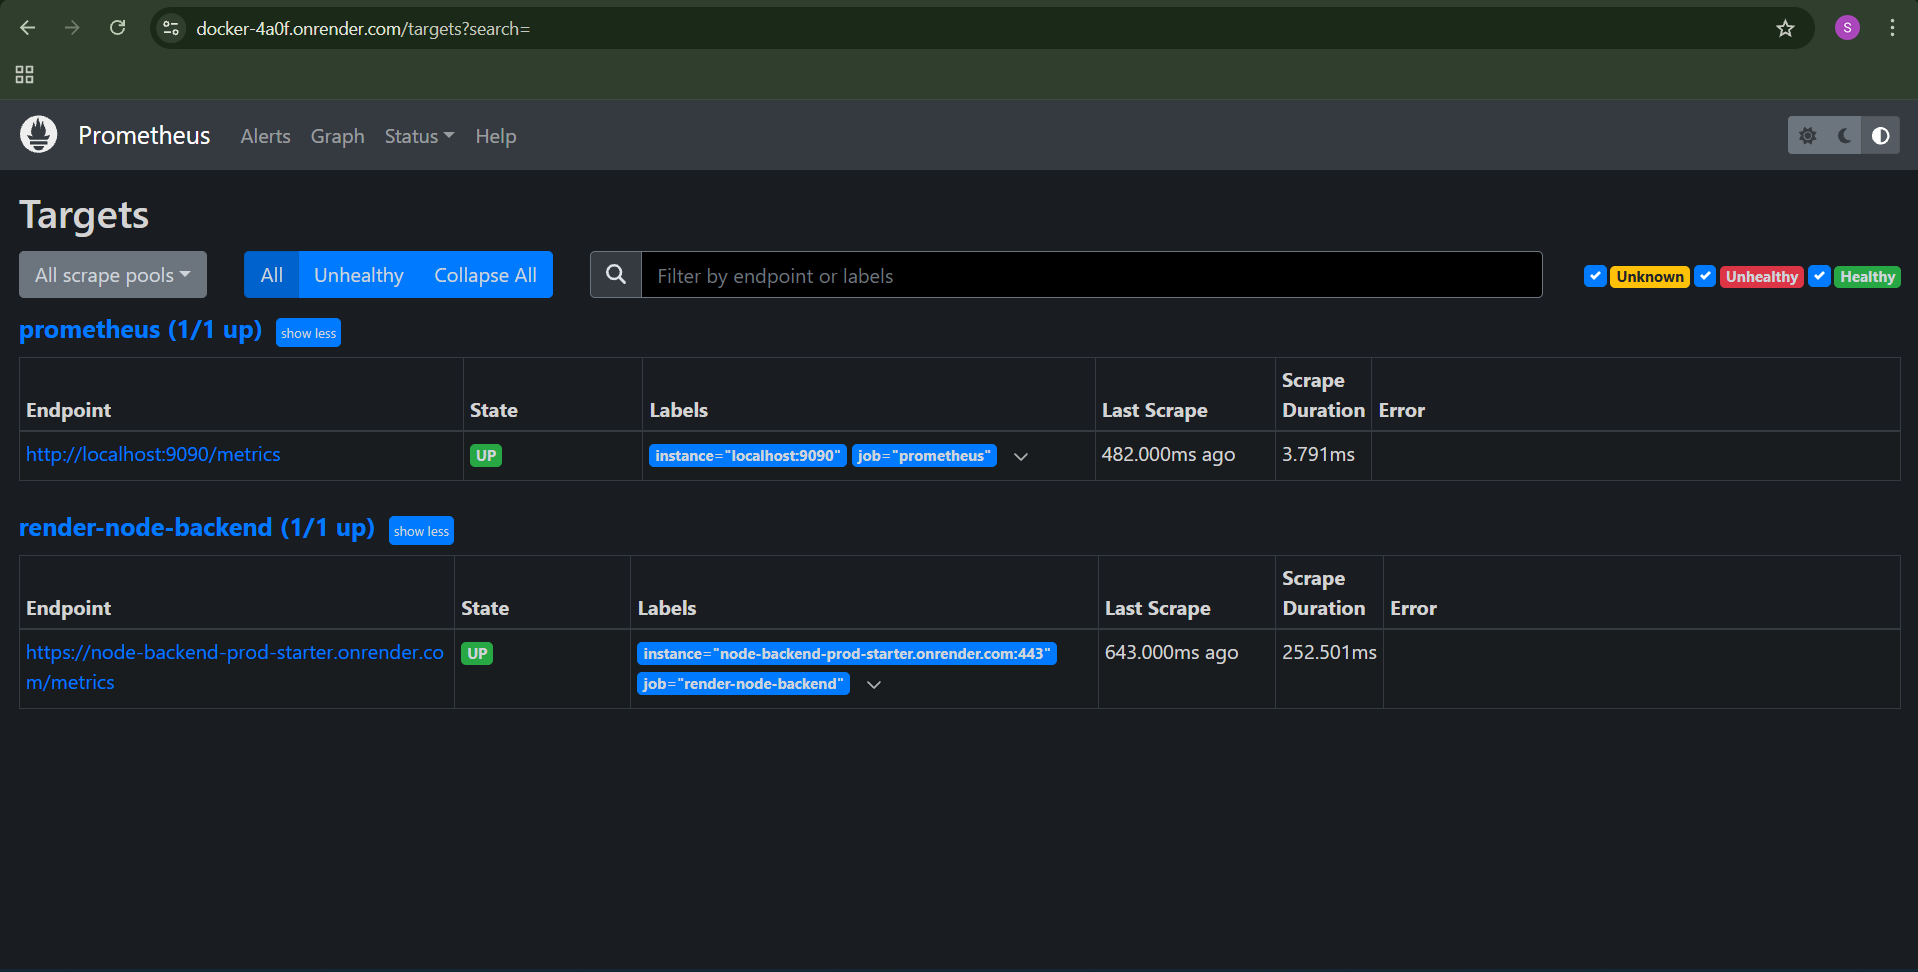Click the red Unhealthy filter badge

(x=1761, y=277)
